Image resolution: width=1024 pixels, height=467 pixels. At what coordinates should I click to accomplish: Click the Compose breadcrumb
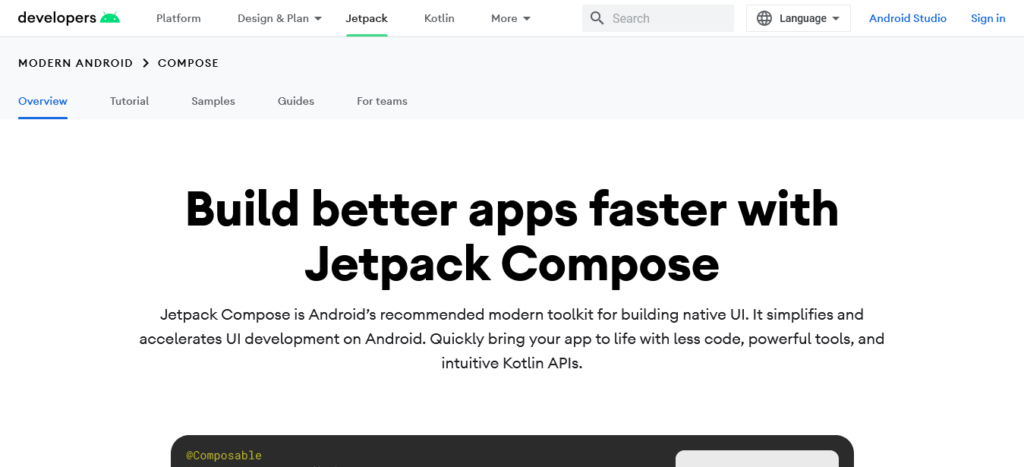point(188,63)
